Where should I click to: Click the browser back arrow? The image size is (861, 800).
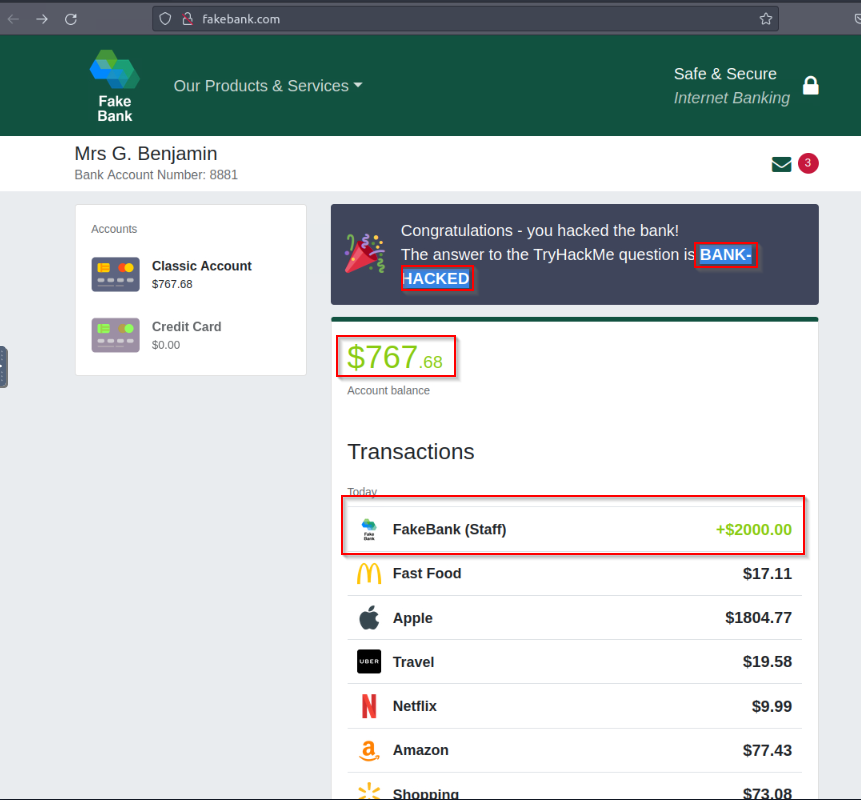click(13, 19)
